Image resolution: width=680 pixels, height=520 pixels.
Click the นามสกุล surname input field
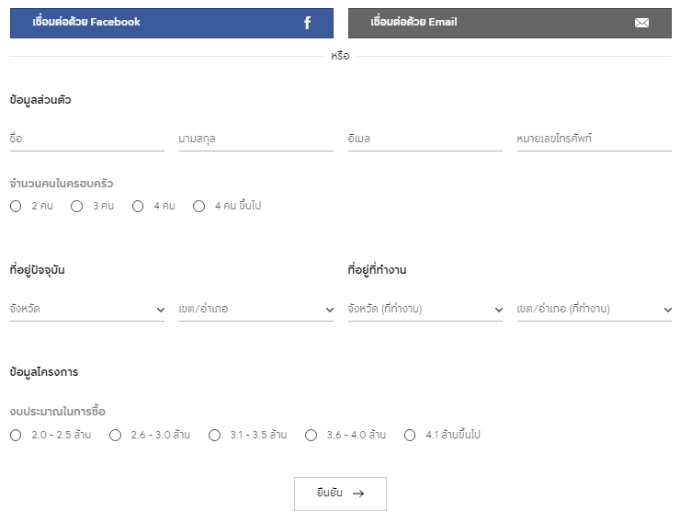pos(256,139)
